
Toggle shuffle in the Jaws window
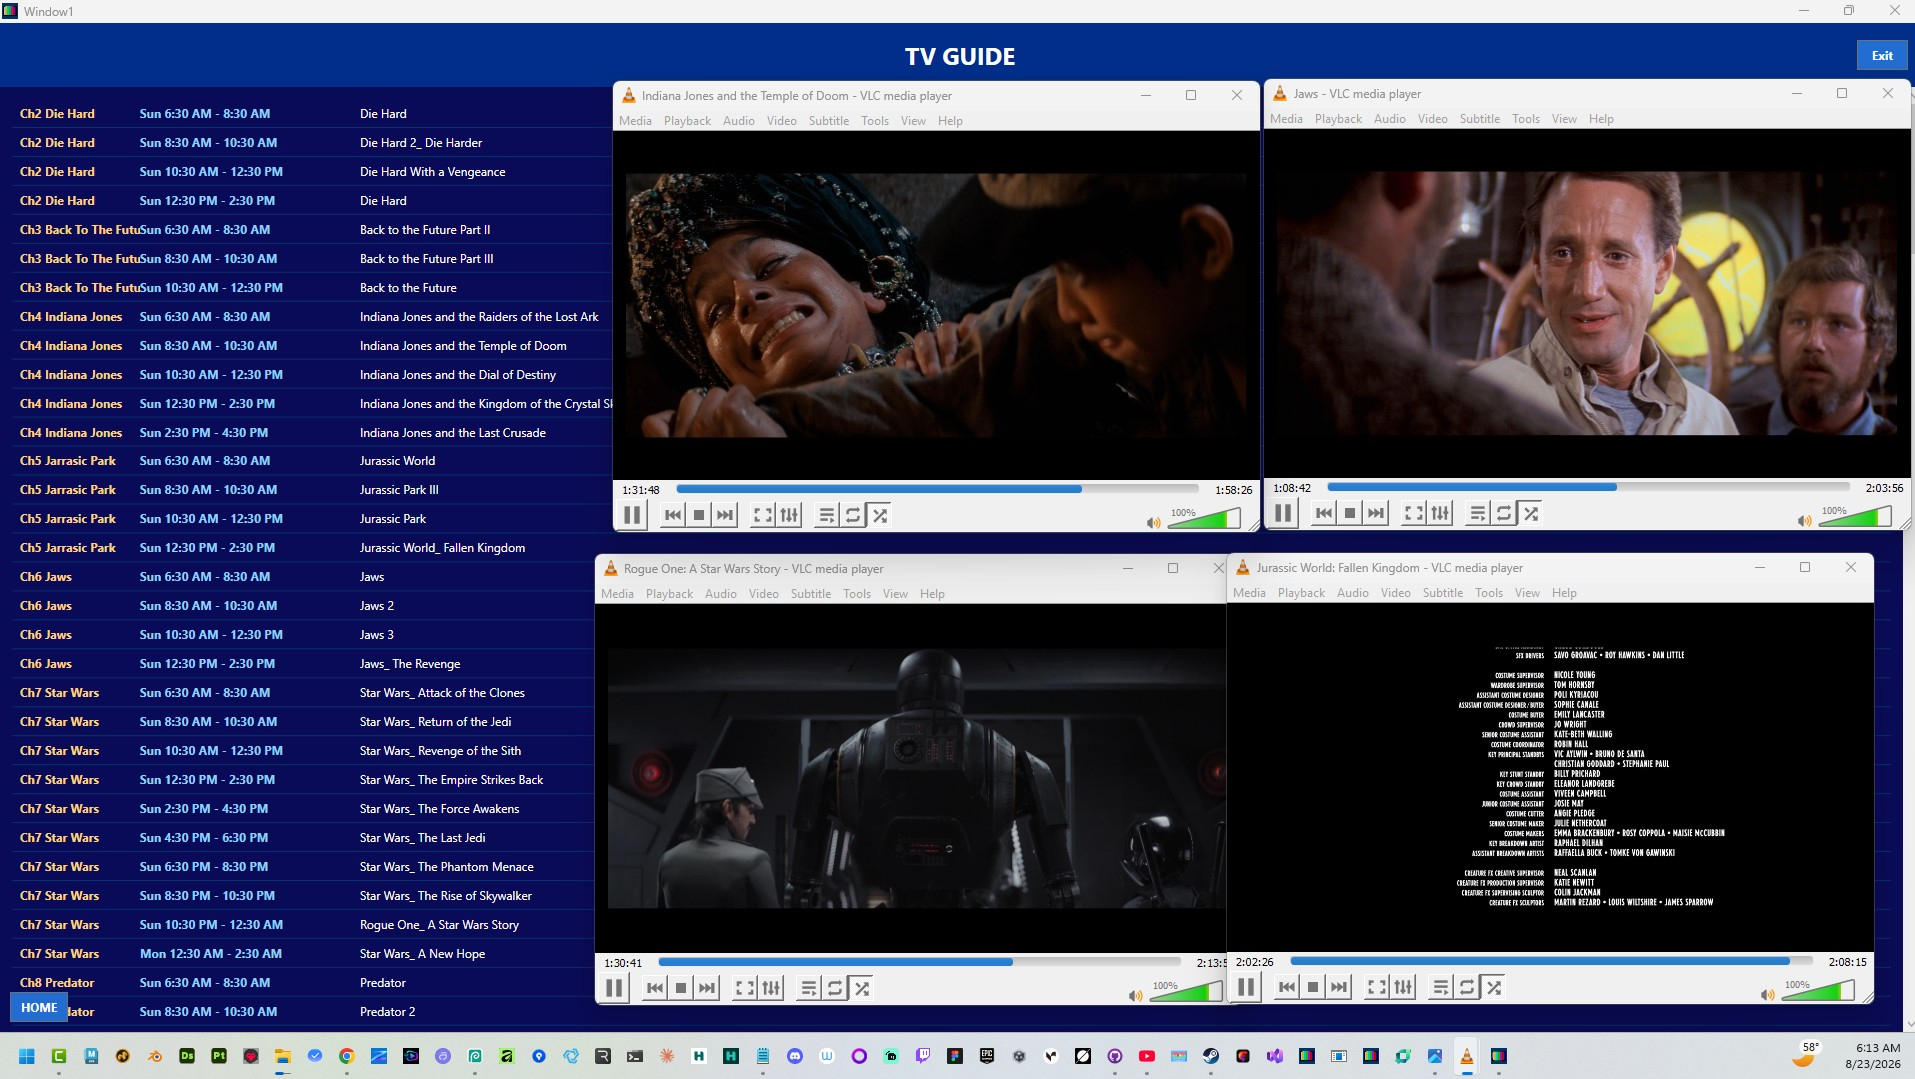click(1531, 513)
